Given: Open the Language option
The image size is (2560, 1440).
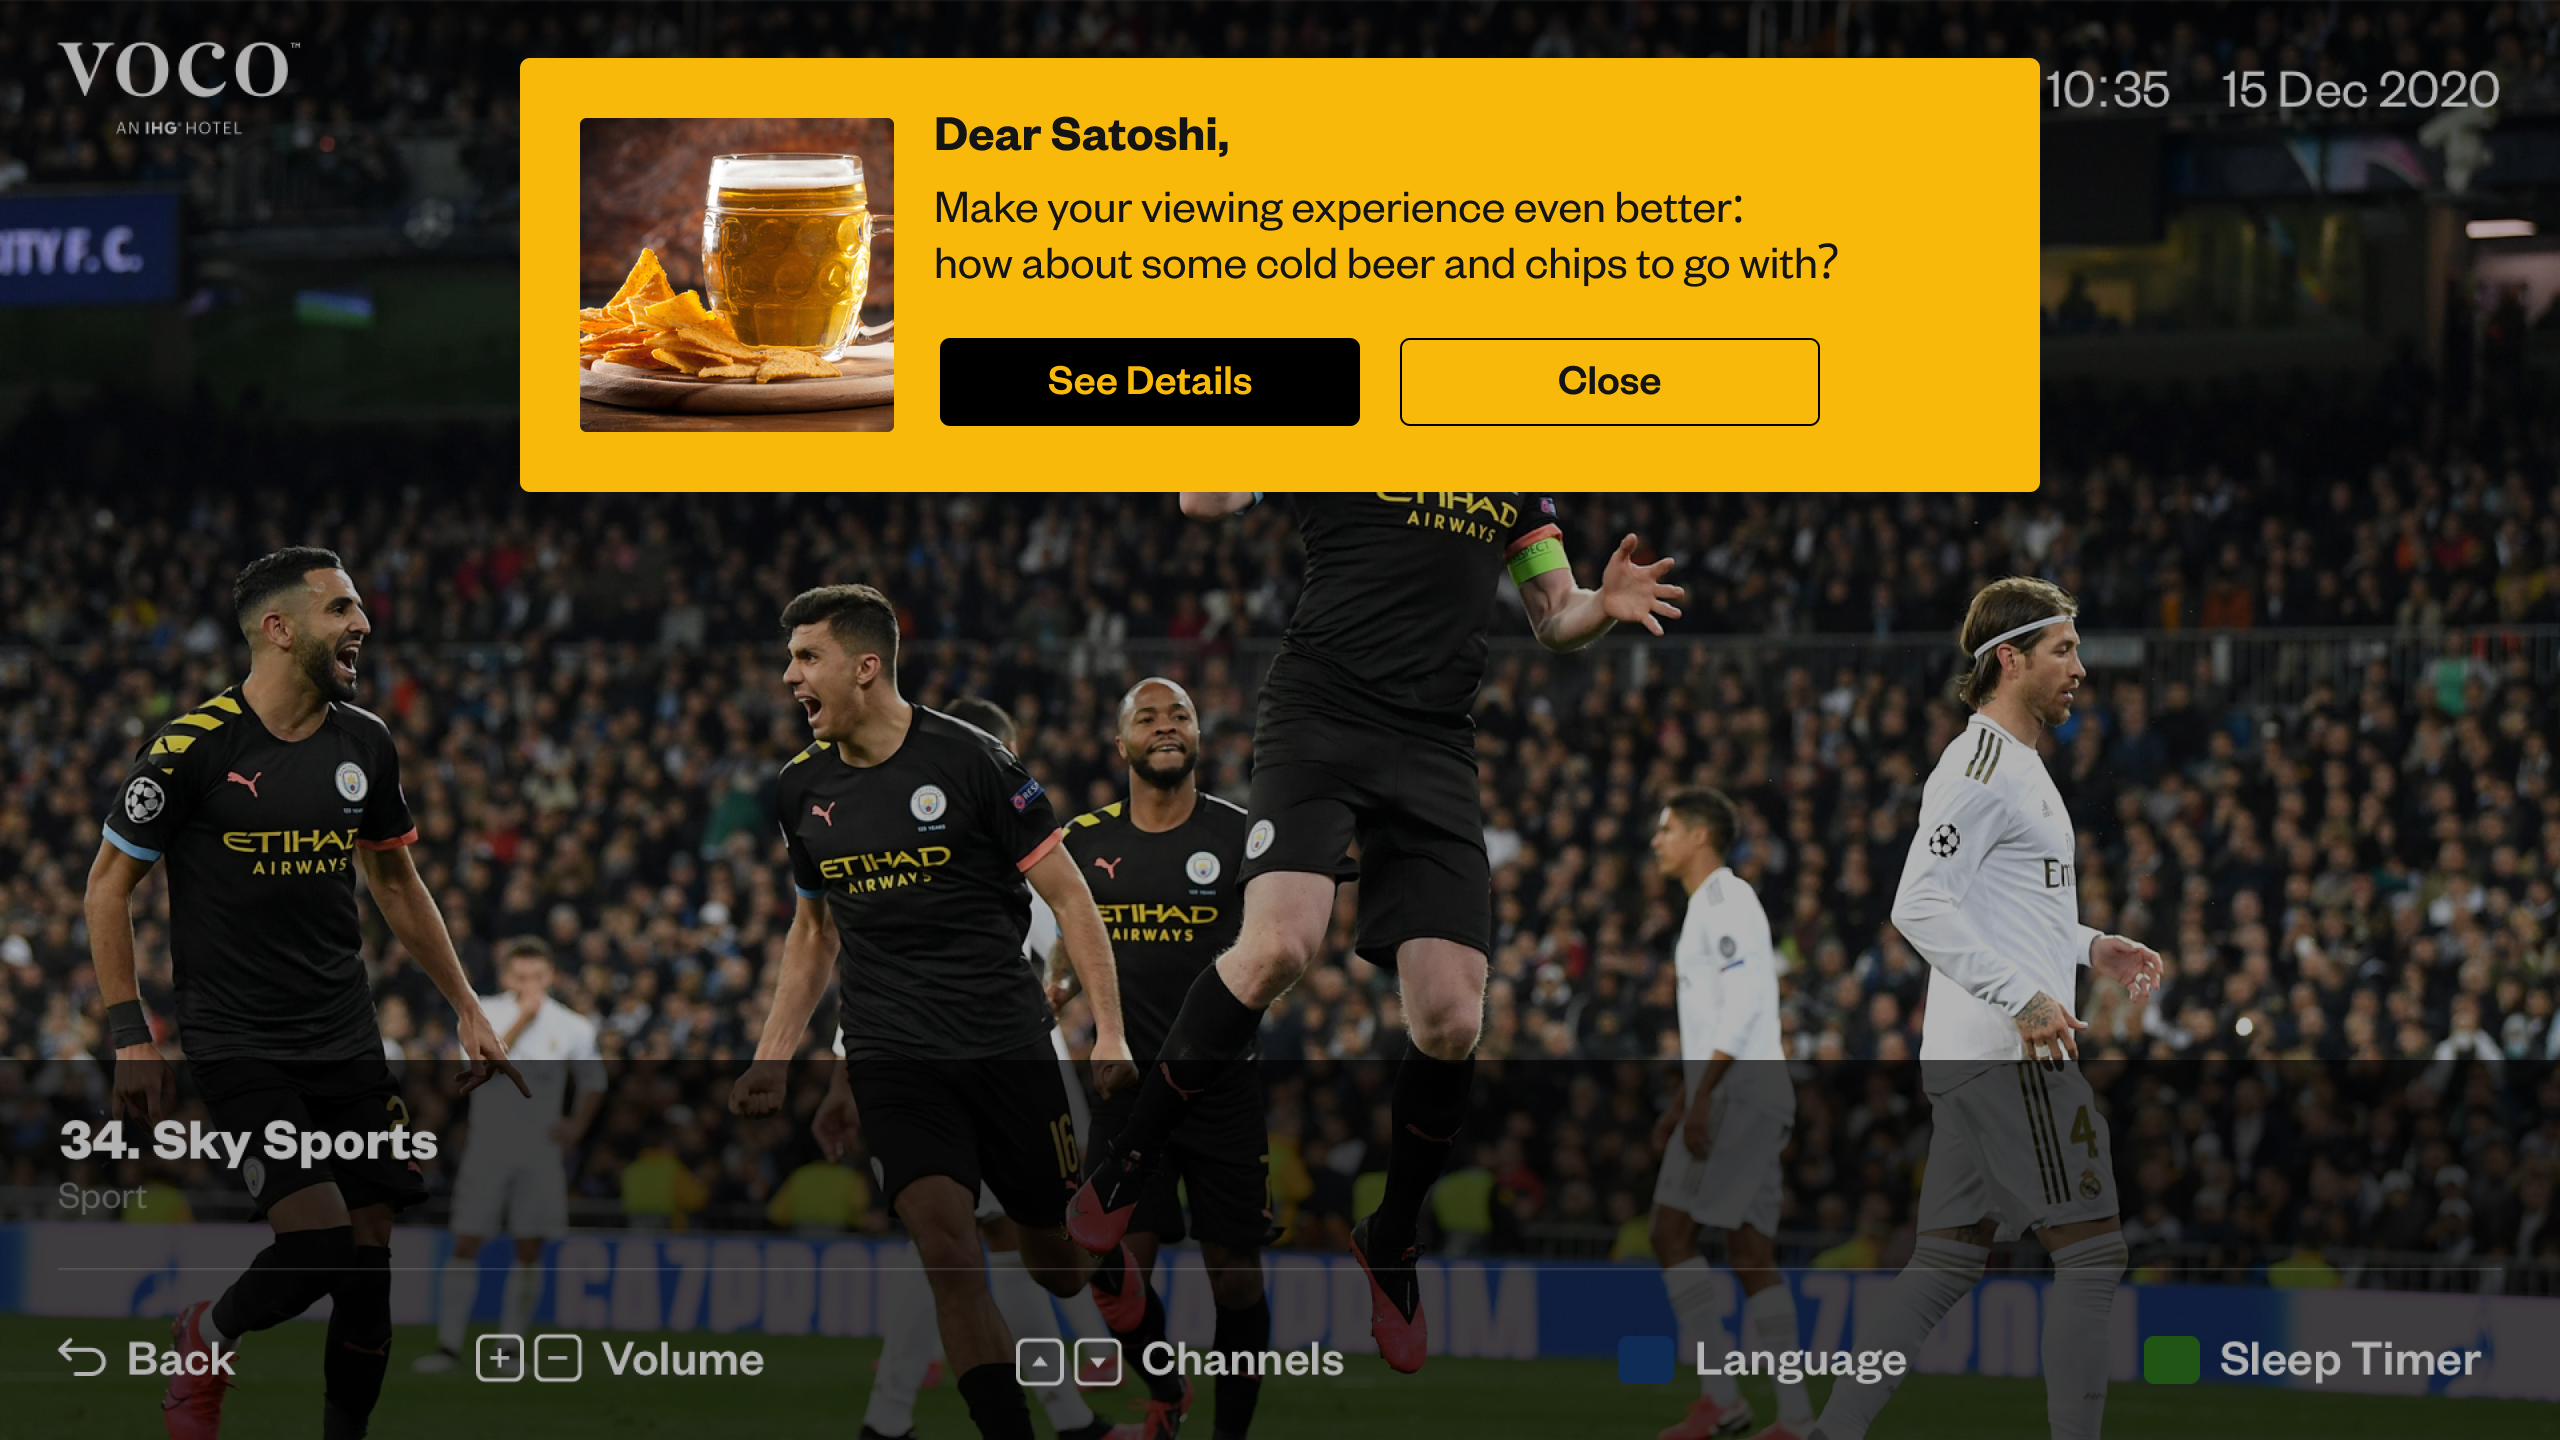Looking at the screenshot, I should (x=1800, y=1360).
